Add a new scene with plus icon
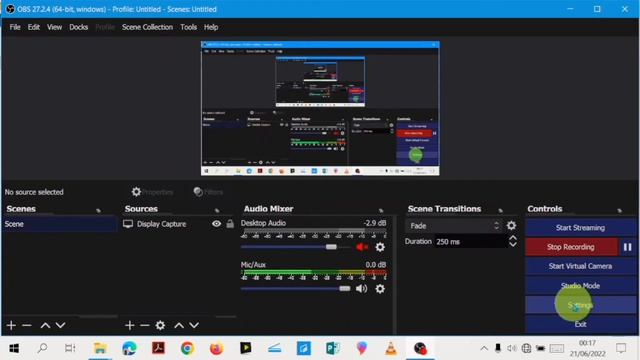The image size is (640, 360). pyautogui.click(x=11, y=325)
